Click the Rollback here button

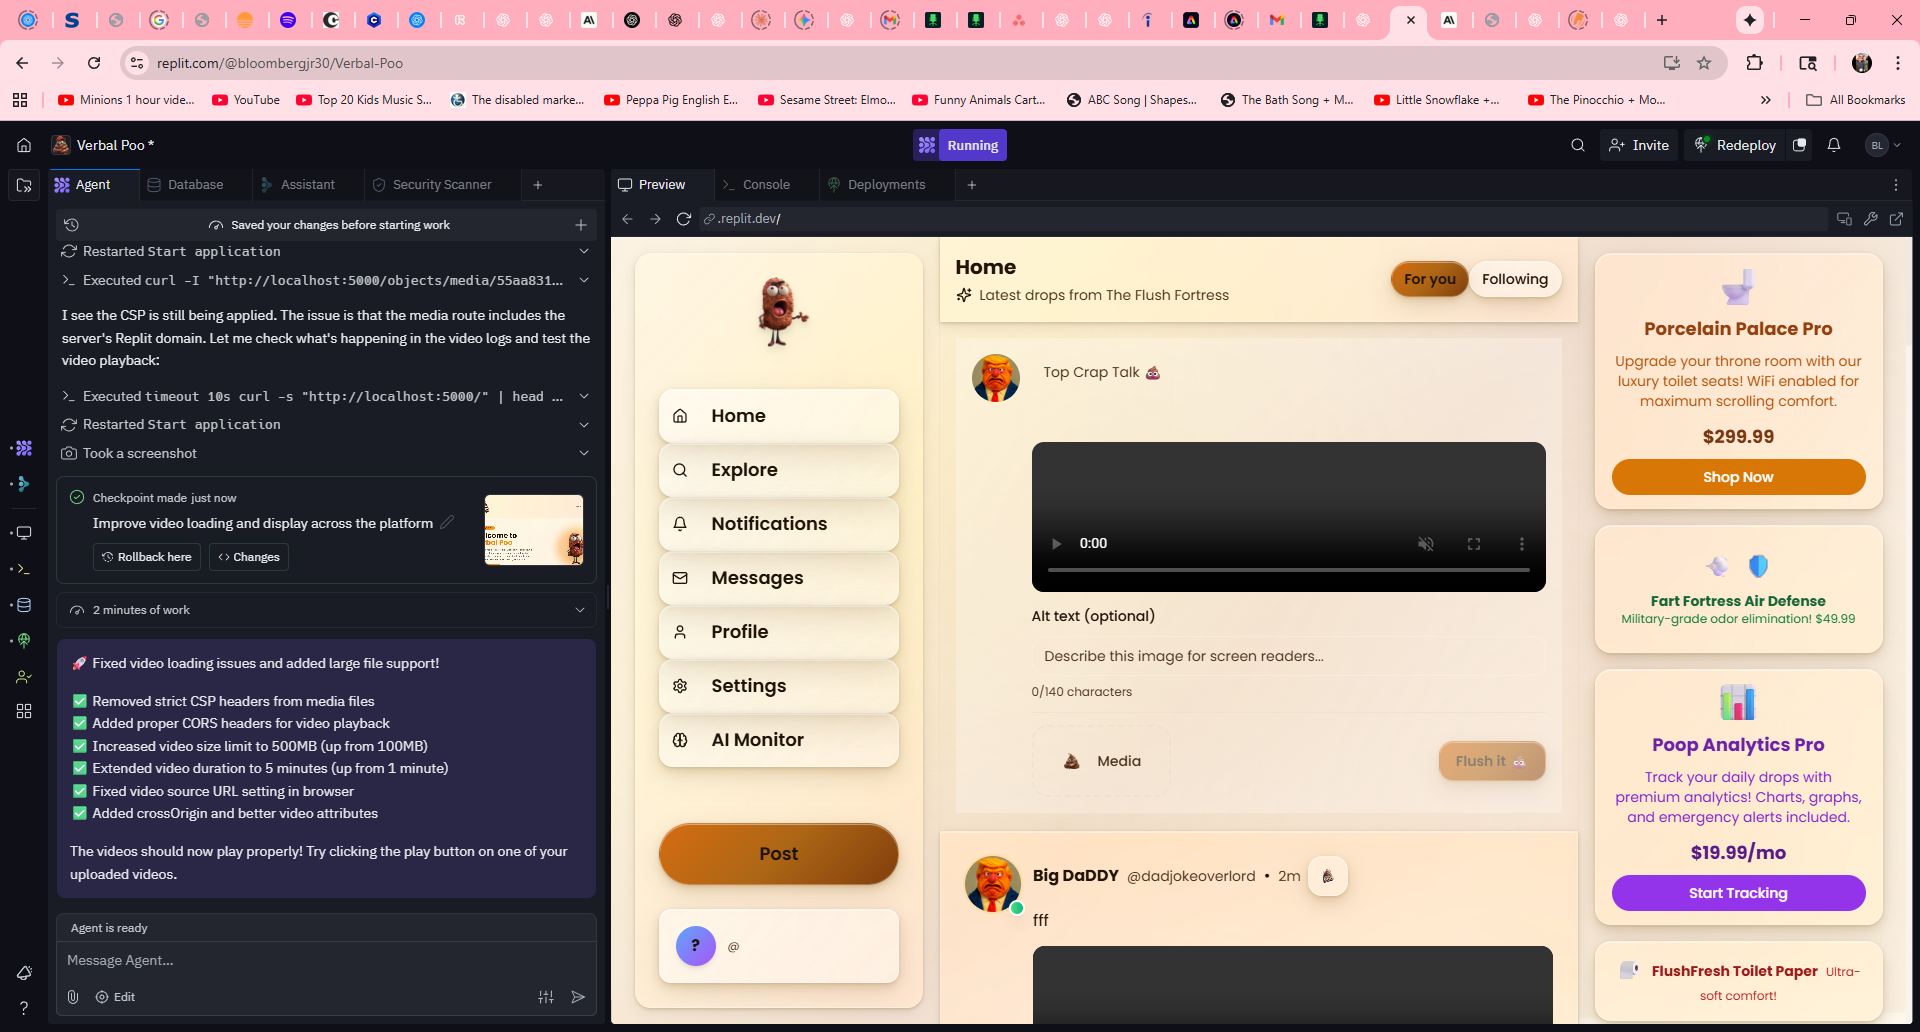pyautogui.click(x=147, y=557)
